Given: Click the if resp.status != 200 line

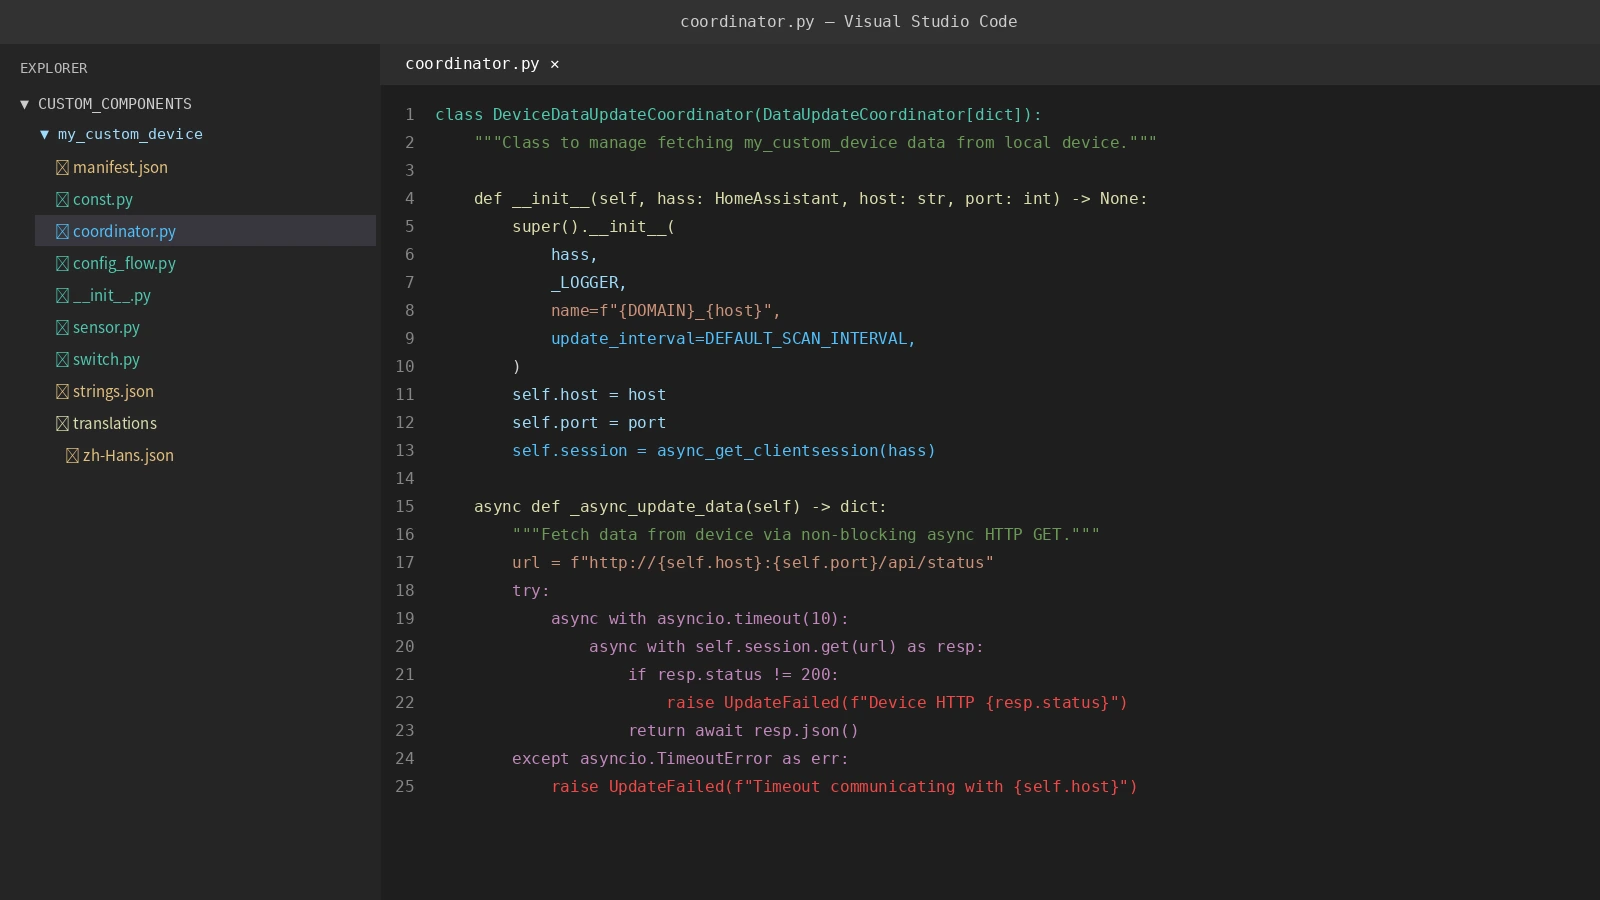Looking at the screenshot, I should [733, 675].
